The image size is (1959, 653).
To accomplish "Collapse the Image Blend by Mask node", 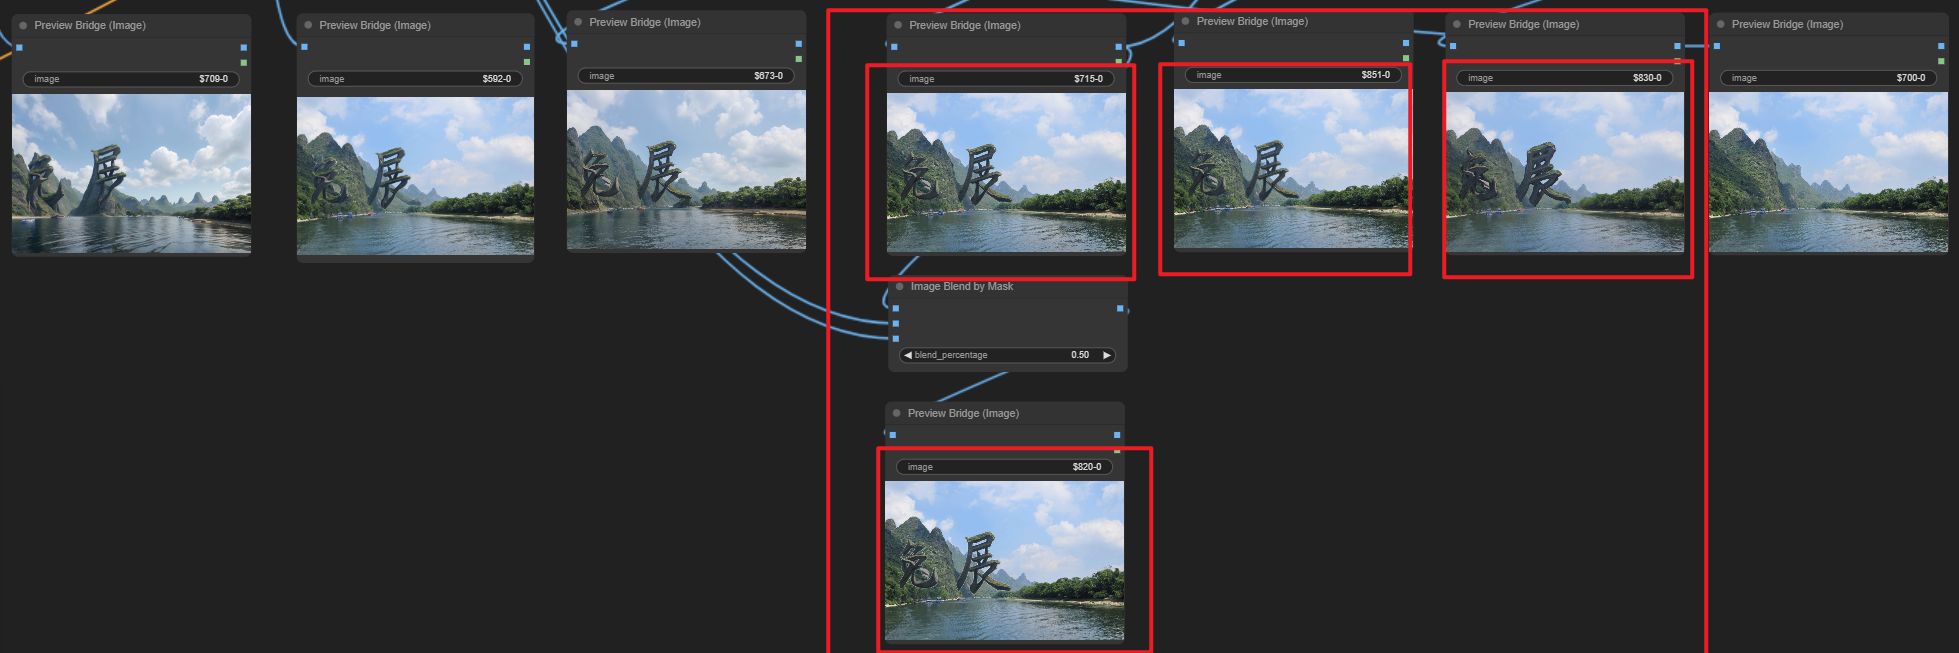I will point(900,287).
